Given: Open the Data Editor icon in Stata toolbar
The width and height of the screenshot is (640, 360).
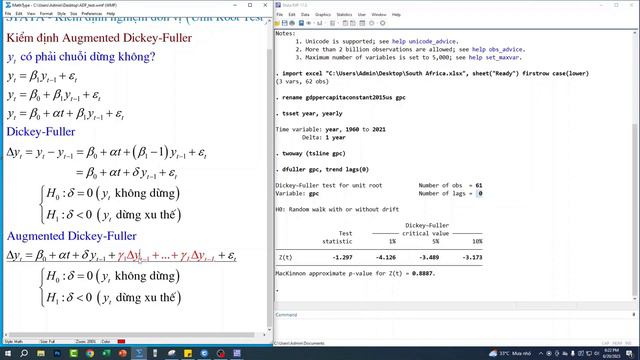Looking at the screenshot, I should click(x=345, y=23).
